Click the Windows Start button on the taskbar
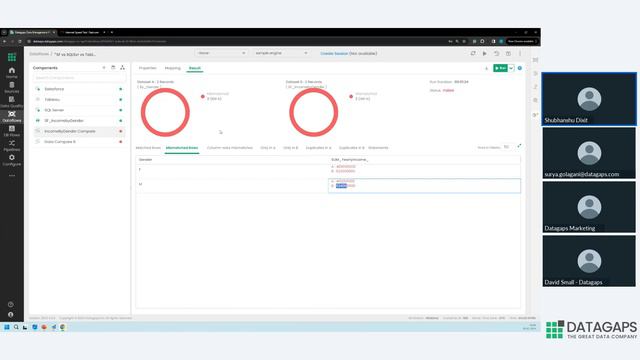This screenshot has width=640, height=360. click(7, 327)
